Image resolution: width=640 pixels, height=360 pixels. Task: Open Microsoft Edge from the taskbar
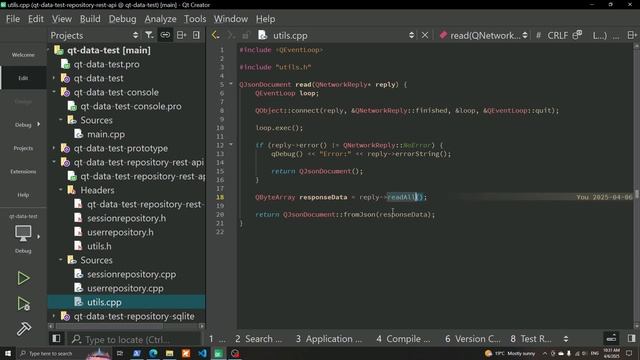153,353
